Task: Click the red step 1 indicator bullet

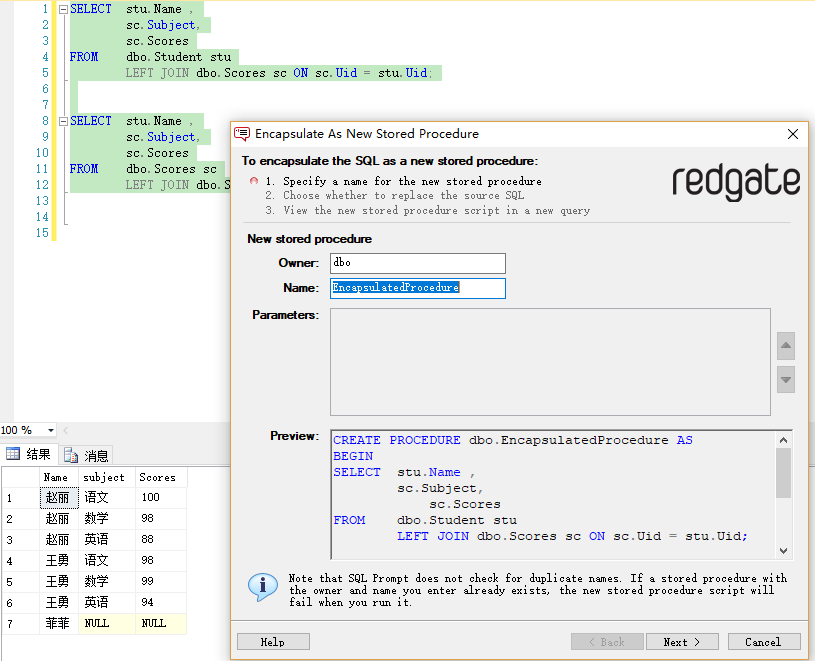Action: click(254, 181)
